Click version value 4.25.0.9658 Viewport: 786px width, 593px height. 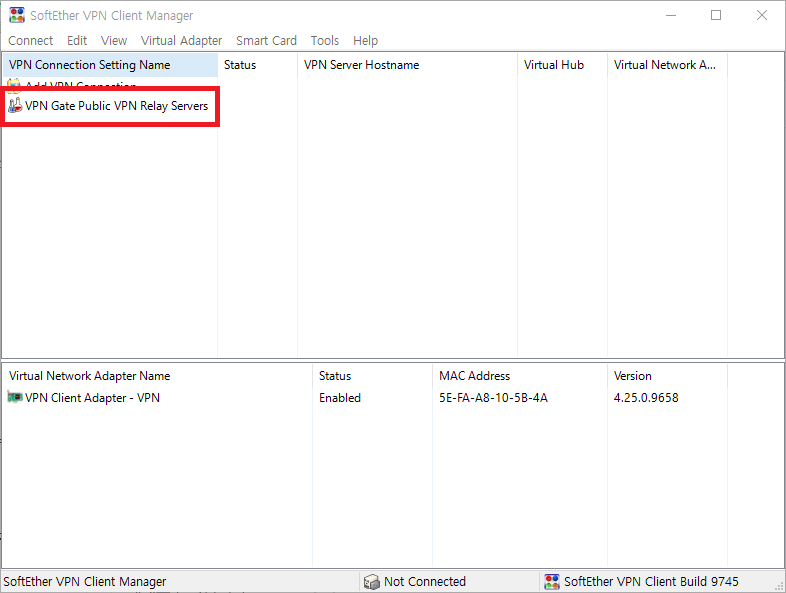tap(646, 398)
